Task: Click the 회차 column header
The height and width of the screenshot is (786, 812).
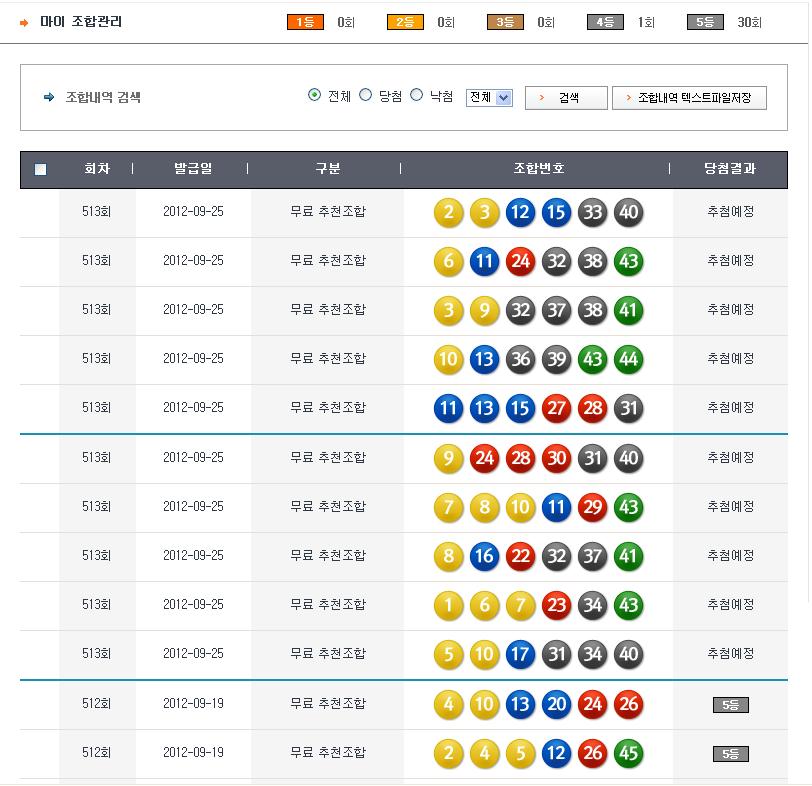Action: point(97,169)
